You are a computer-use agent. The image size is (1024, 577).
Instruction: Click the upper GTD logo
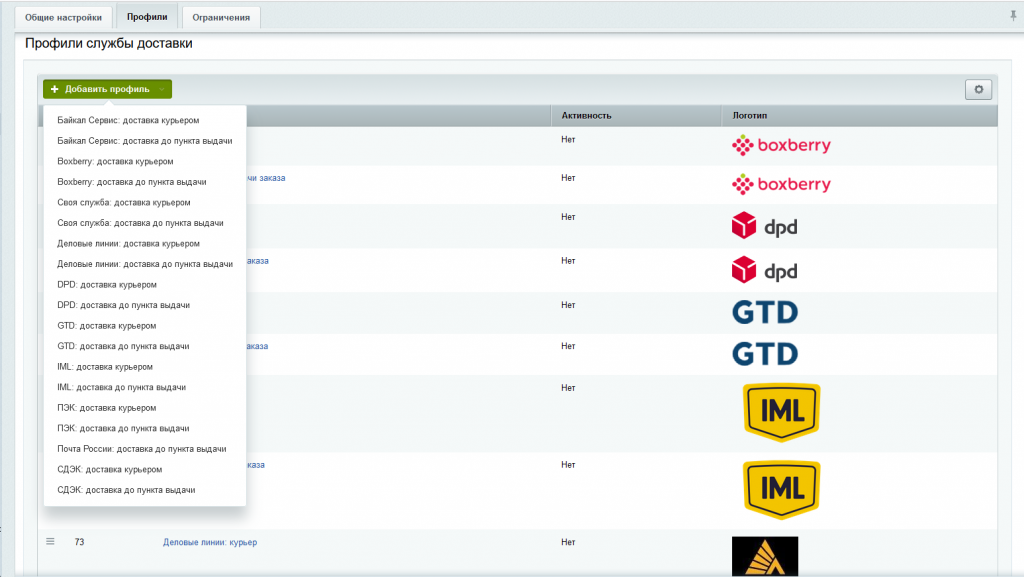[x=765, y=312]
